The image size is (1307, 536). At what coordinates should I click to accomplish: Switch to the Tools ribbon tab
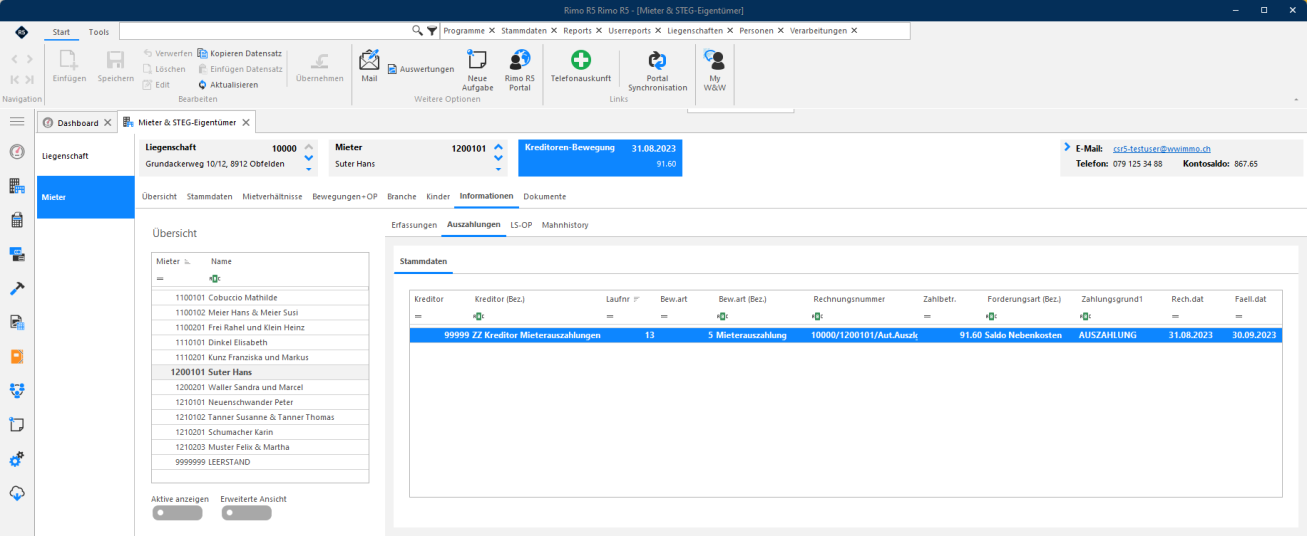pos(99,32)
